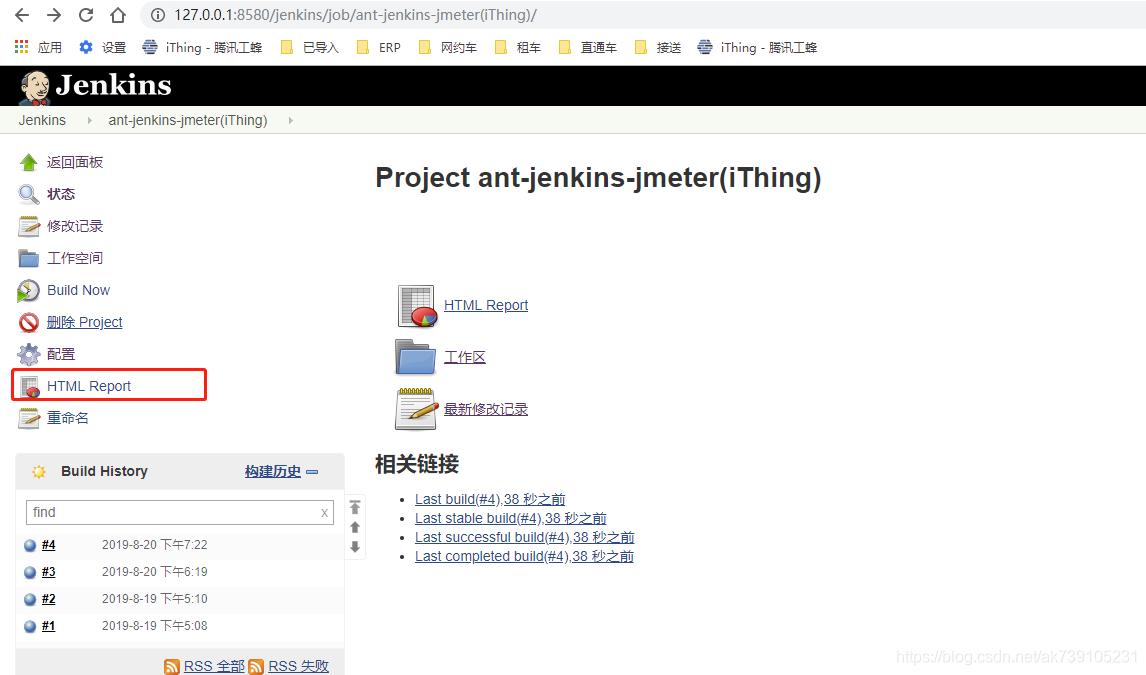The height and width of the screenshot is (675, 1146).
Task: Click the 2019-8-20 下午6:19 build timestamp
Action: pos(154,572)
